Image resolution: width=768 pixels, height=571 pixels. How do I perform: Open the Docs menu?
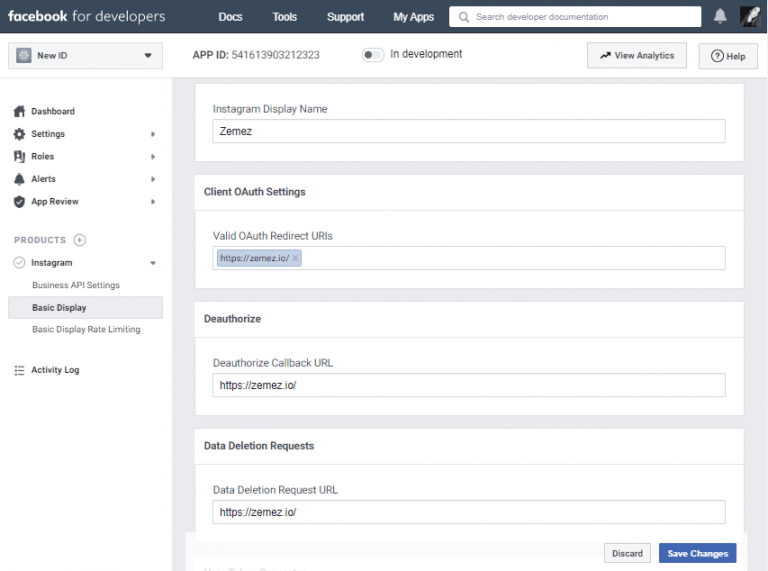click(230, 17)
